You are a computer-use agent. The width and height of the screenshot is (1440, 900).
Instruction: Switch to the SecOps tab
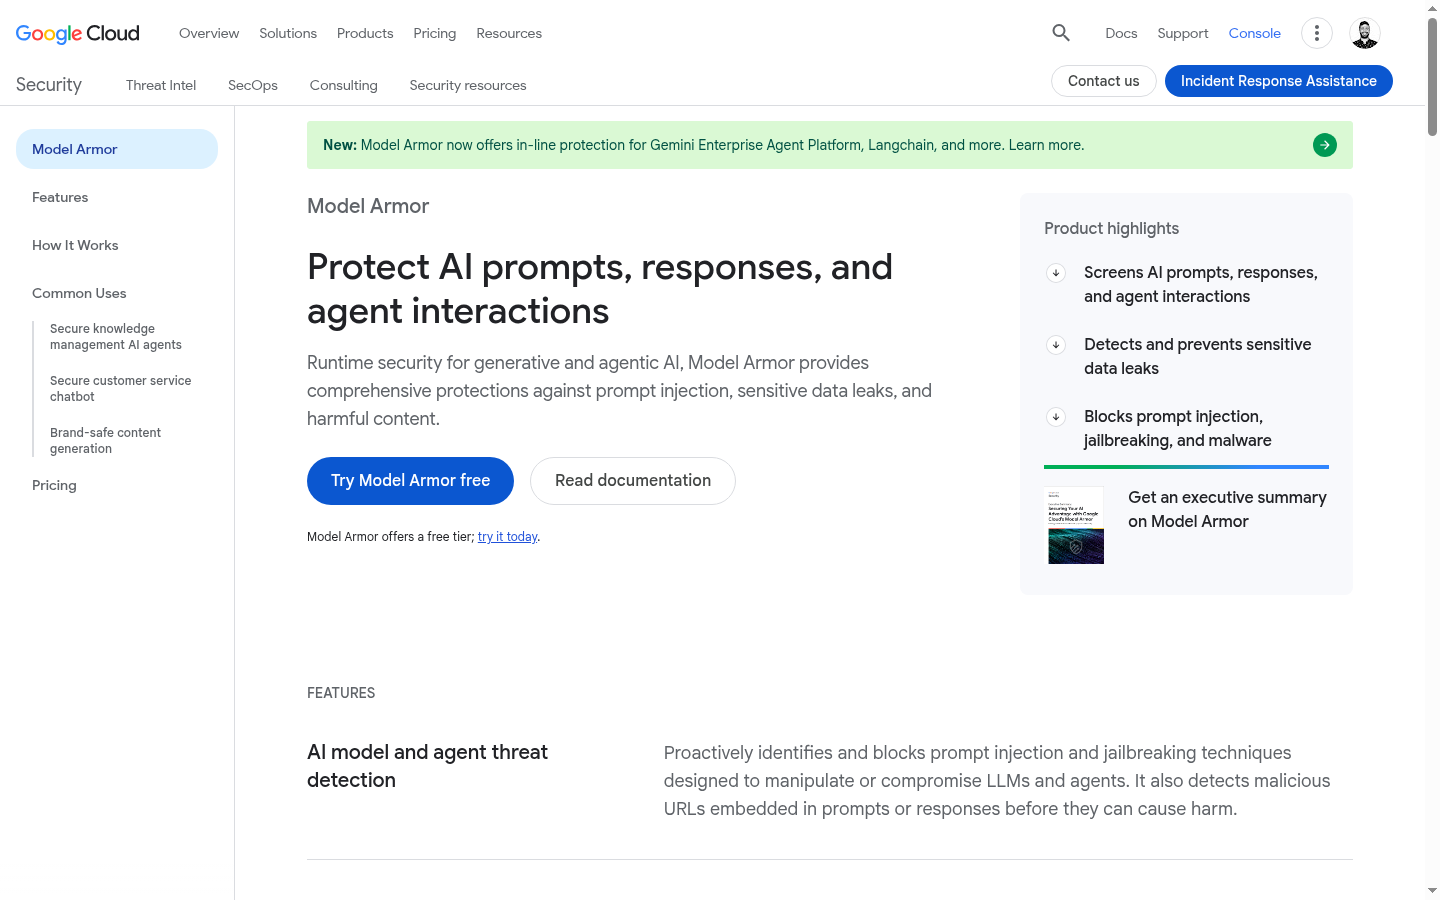tap(253, 85)
